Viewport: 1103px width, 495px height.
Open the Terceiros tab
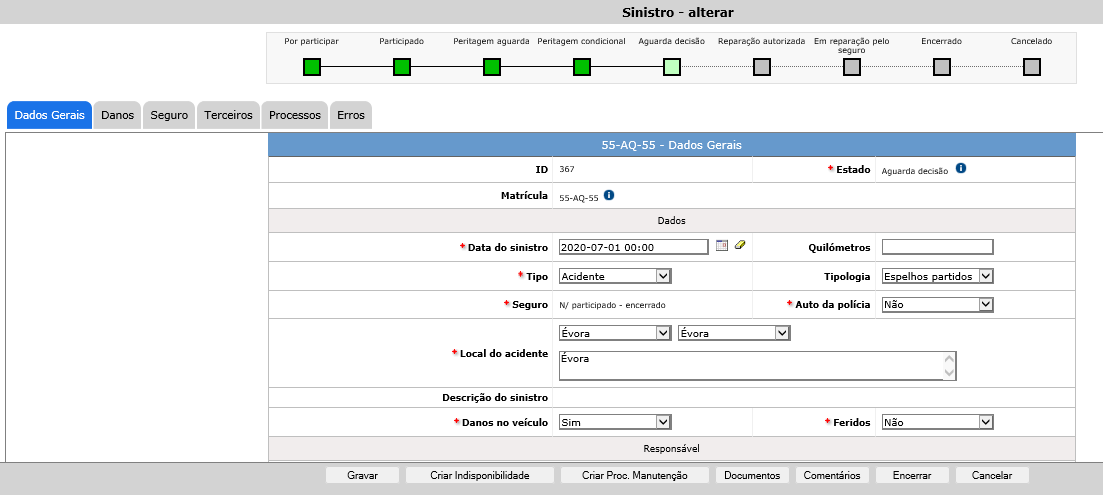click(x=229, y=115)
